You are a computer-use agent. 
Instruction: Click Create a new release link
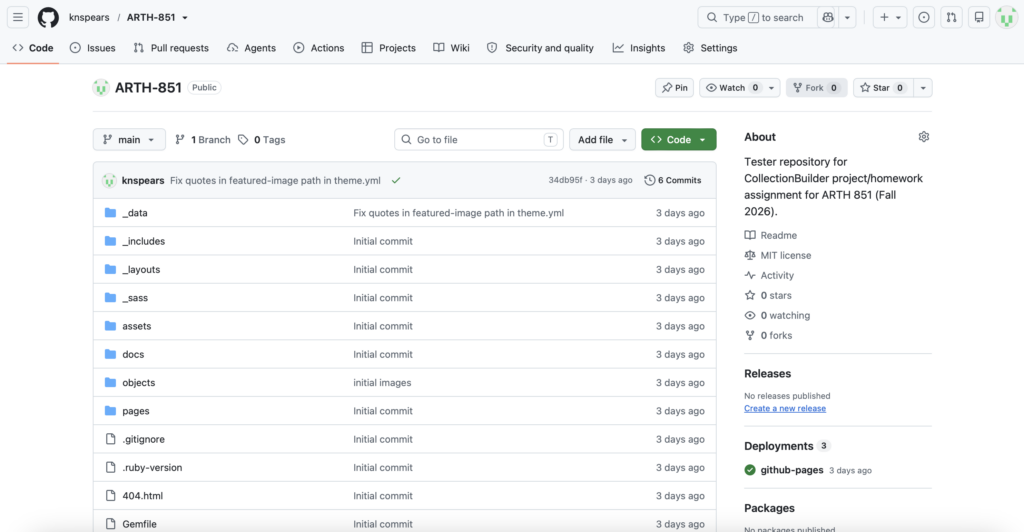785,409
